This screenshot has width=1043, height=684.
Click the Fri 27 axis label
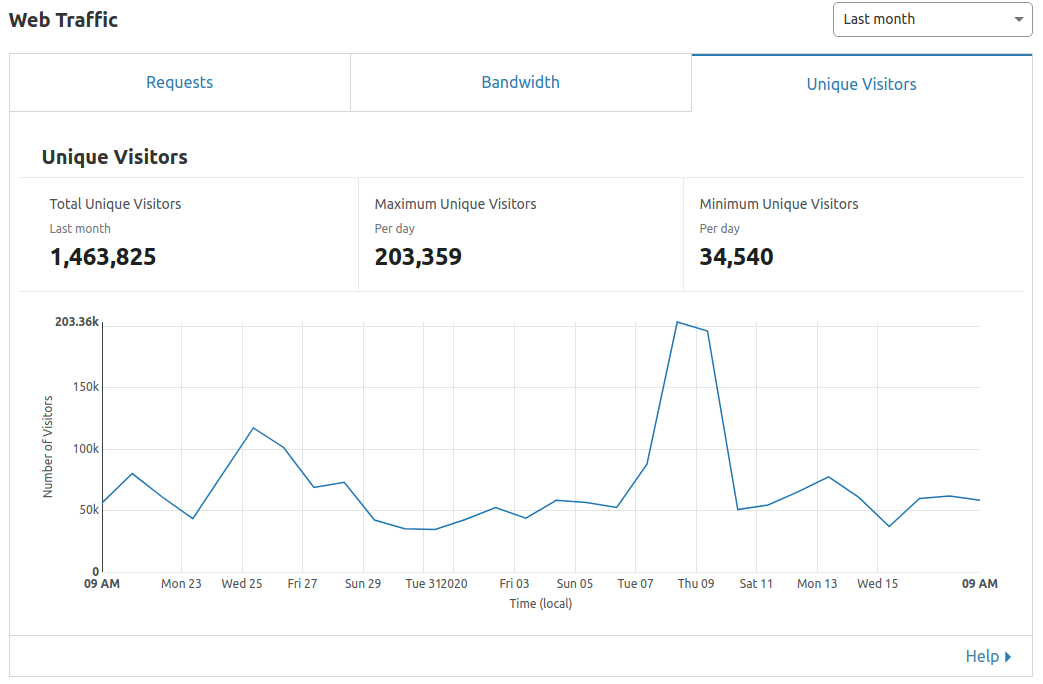click(303, 584)
